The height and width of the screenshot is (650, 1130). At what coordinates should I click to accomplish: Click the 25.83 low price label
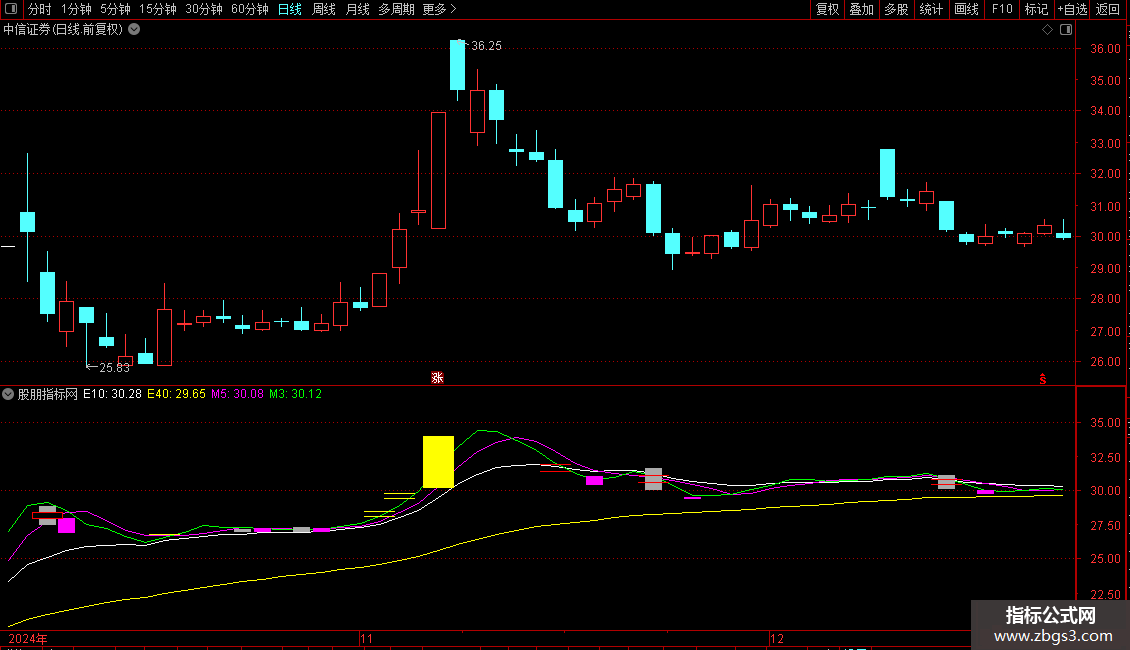[114, 368]
